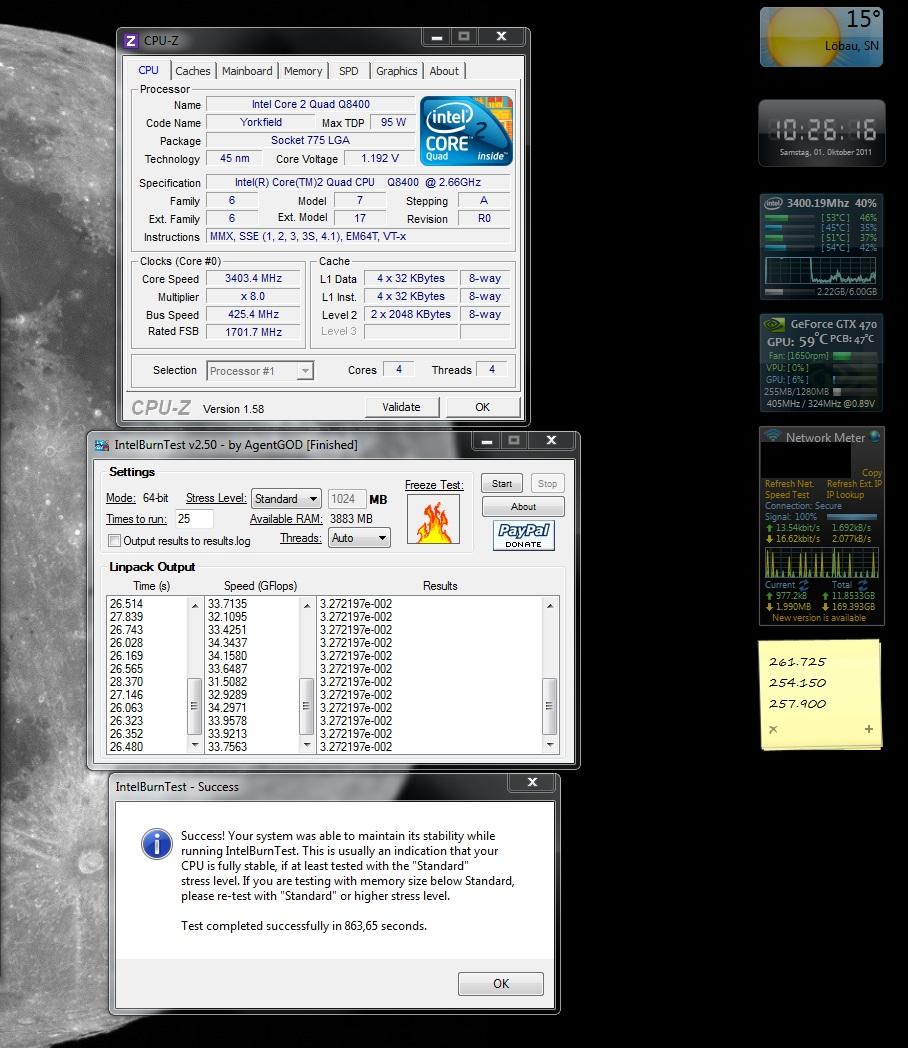Click the Freeze Test label
The height and width of the screenshot is (1048, 908).
[434, 485]
